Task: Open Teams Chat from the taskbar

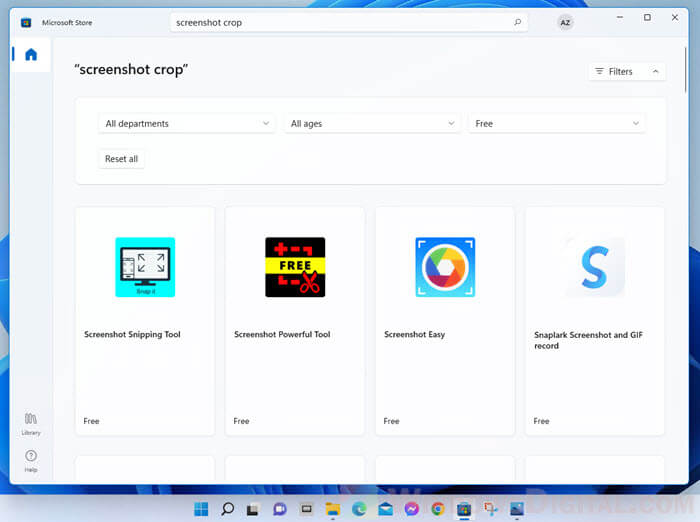Action: pyautogui.click(x=279, y=509)
